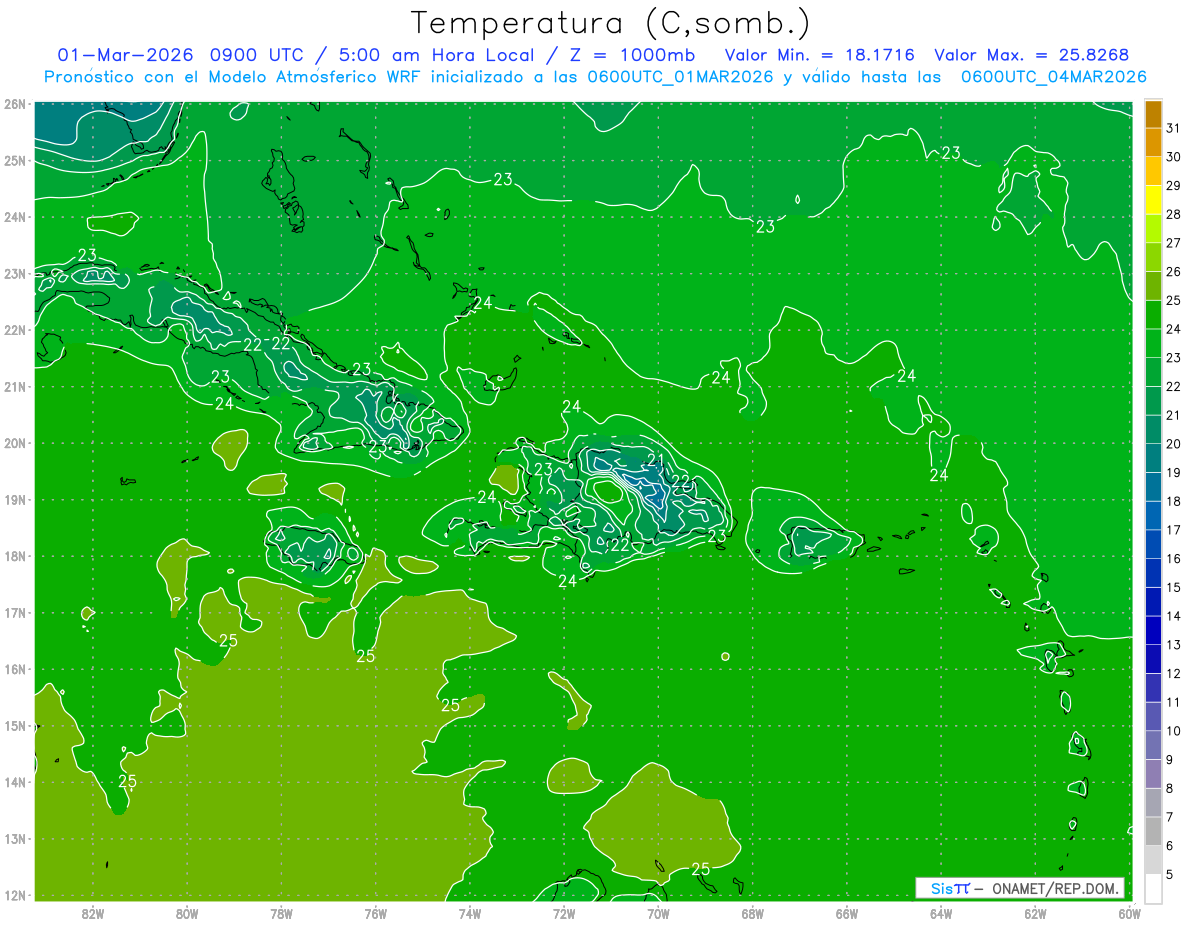Click the "21" contour label over Hispaniola
The height and width of the screenshot is (927, 1200).
pyautogui.click(x=656, y=461)
